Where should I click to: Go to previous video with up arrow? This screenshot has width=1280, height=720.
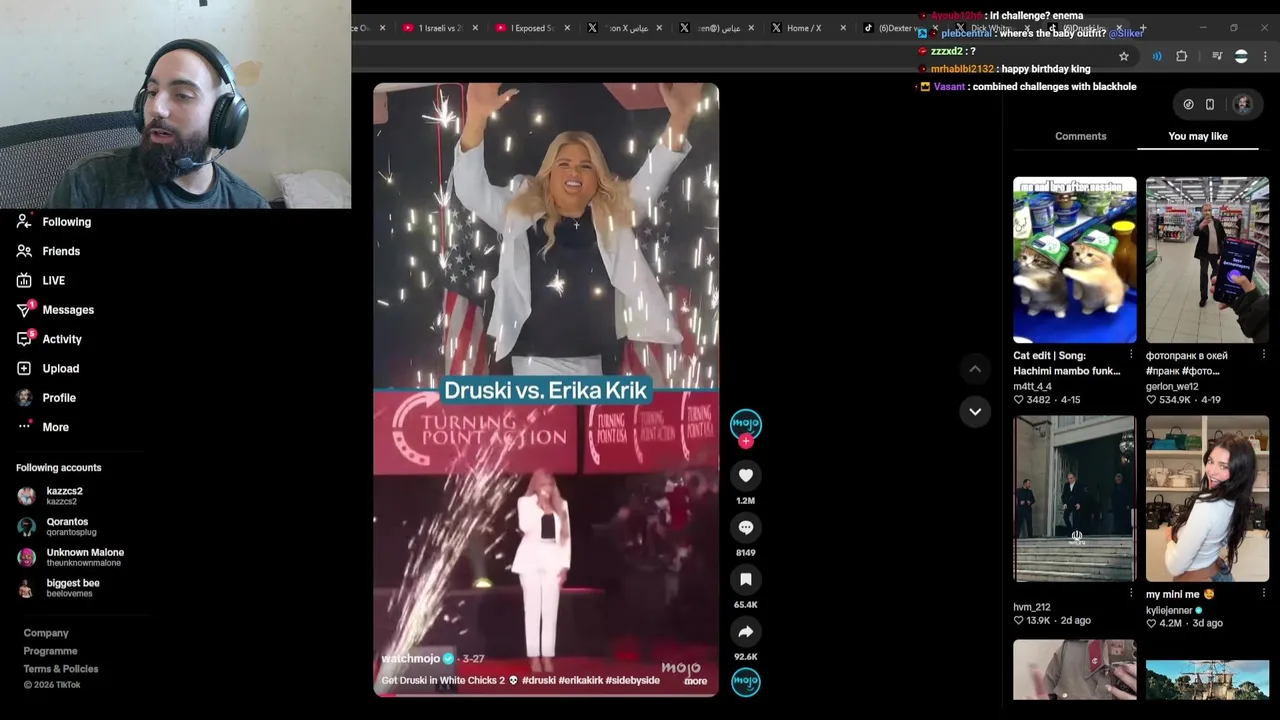(x=975, y=369)
